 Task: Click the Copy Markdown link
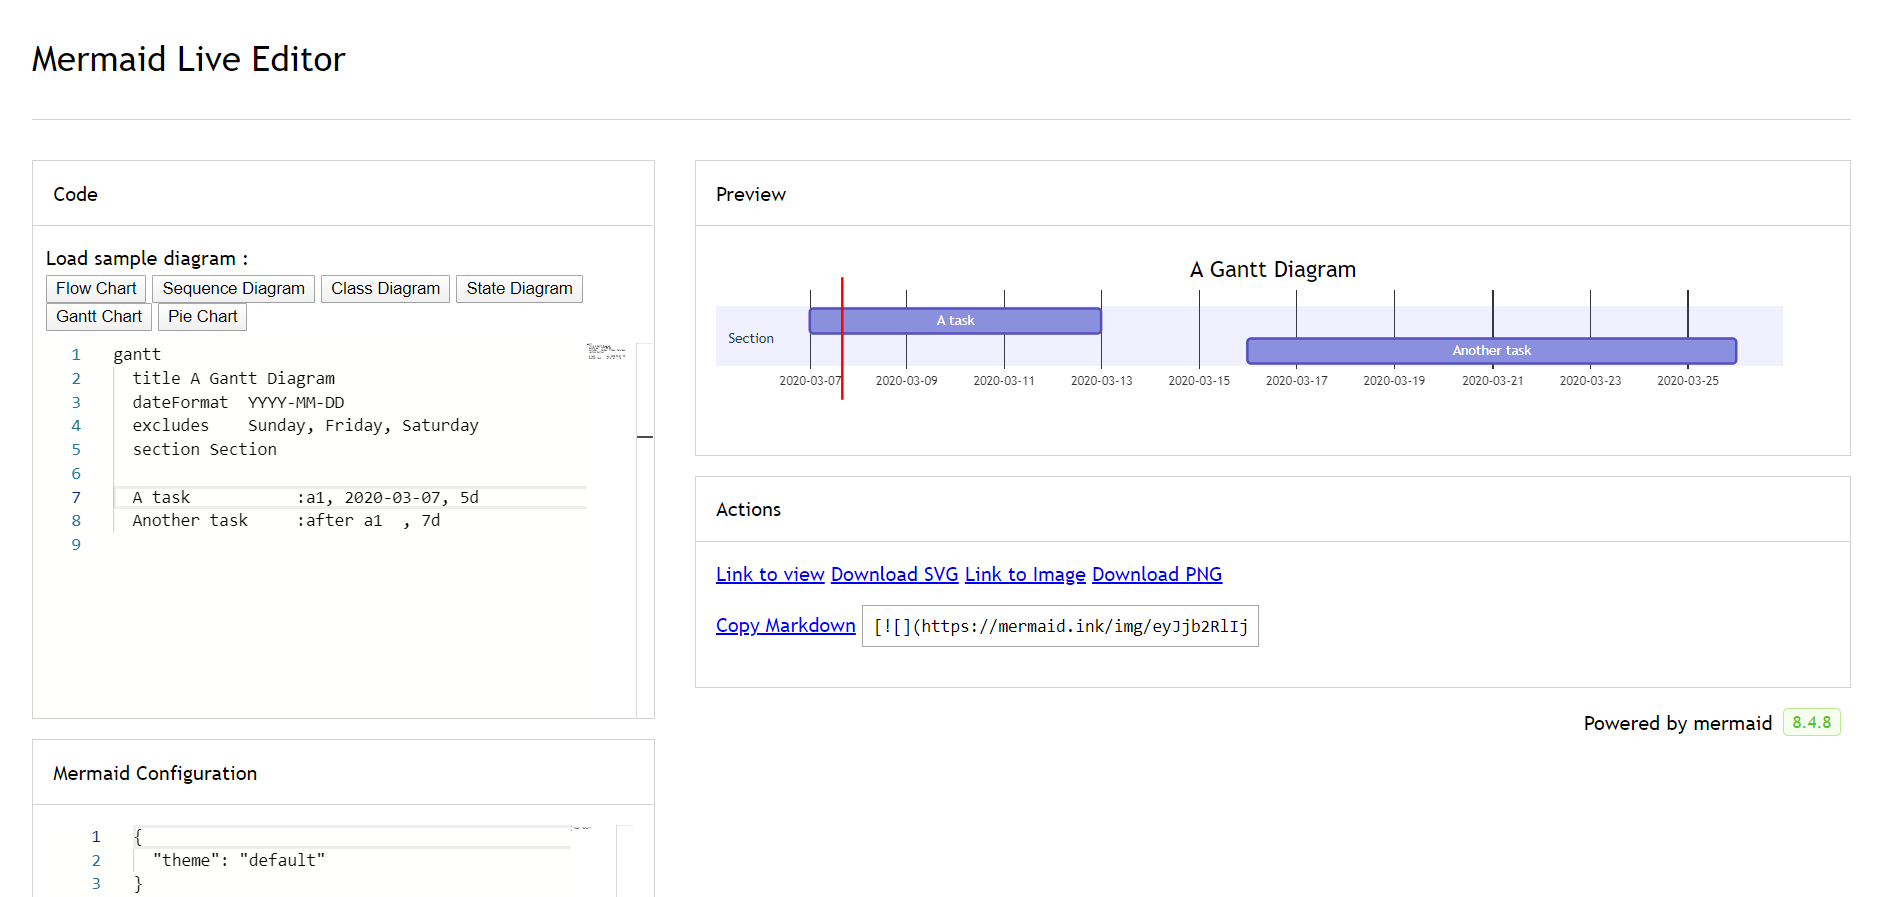[x=785, y=625]
